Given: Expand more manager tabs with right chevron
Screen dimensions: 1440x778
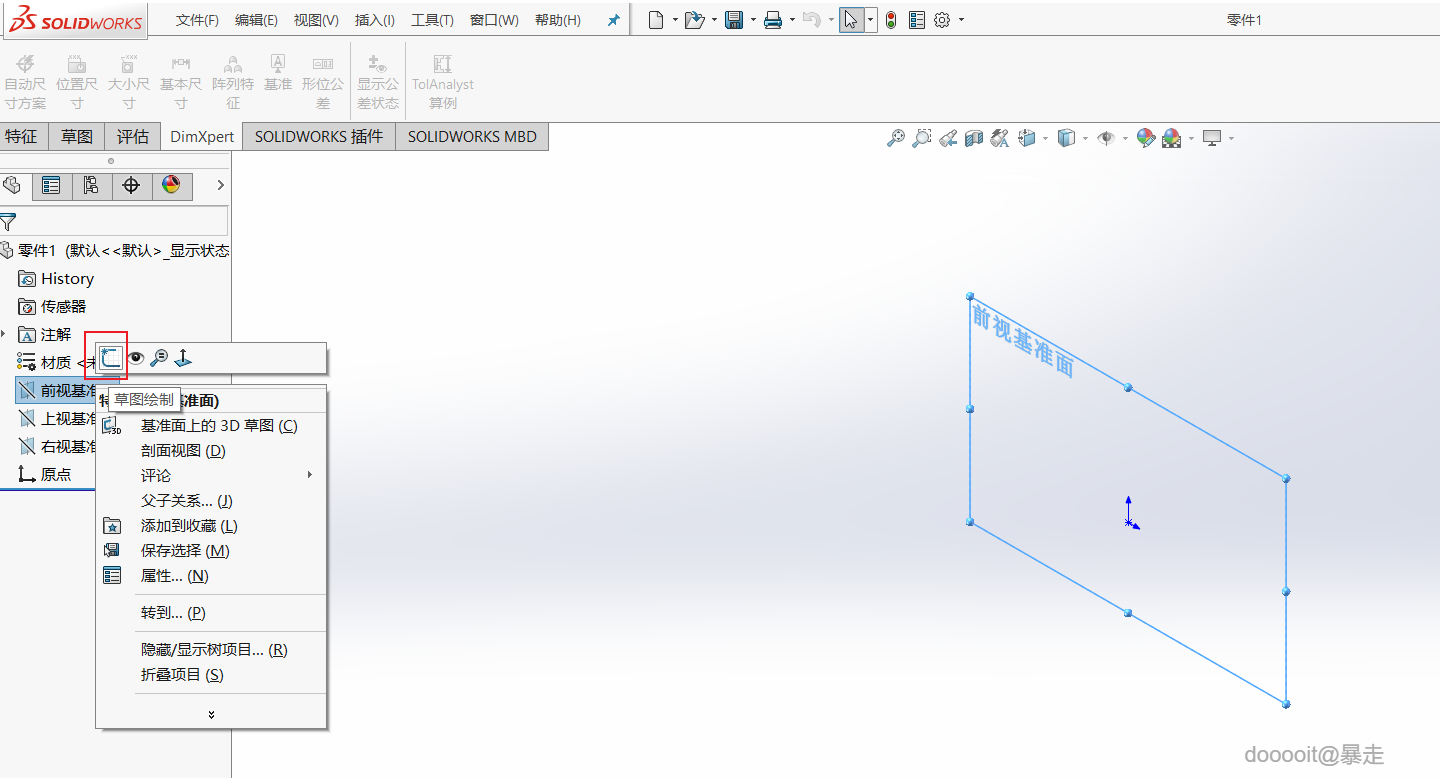Looking at the screenshot, I should click(x=221, y=185).
